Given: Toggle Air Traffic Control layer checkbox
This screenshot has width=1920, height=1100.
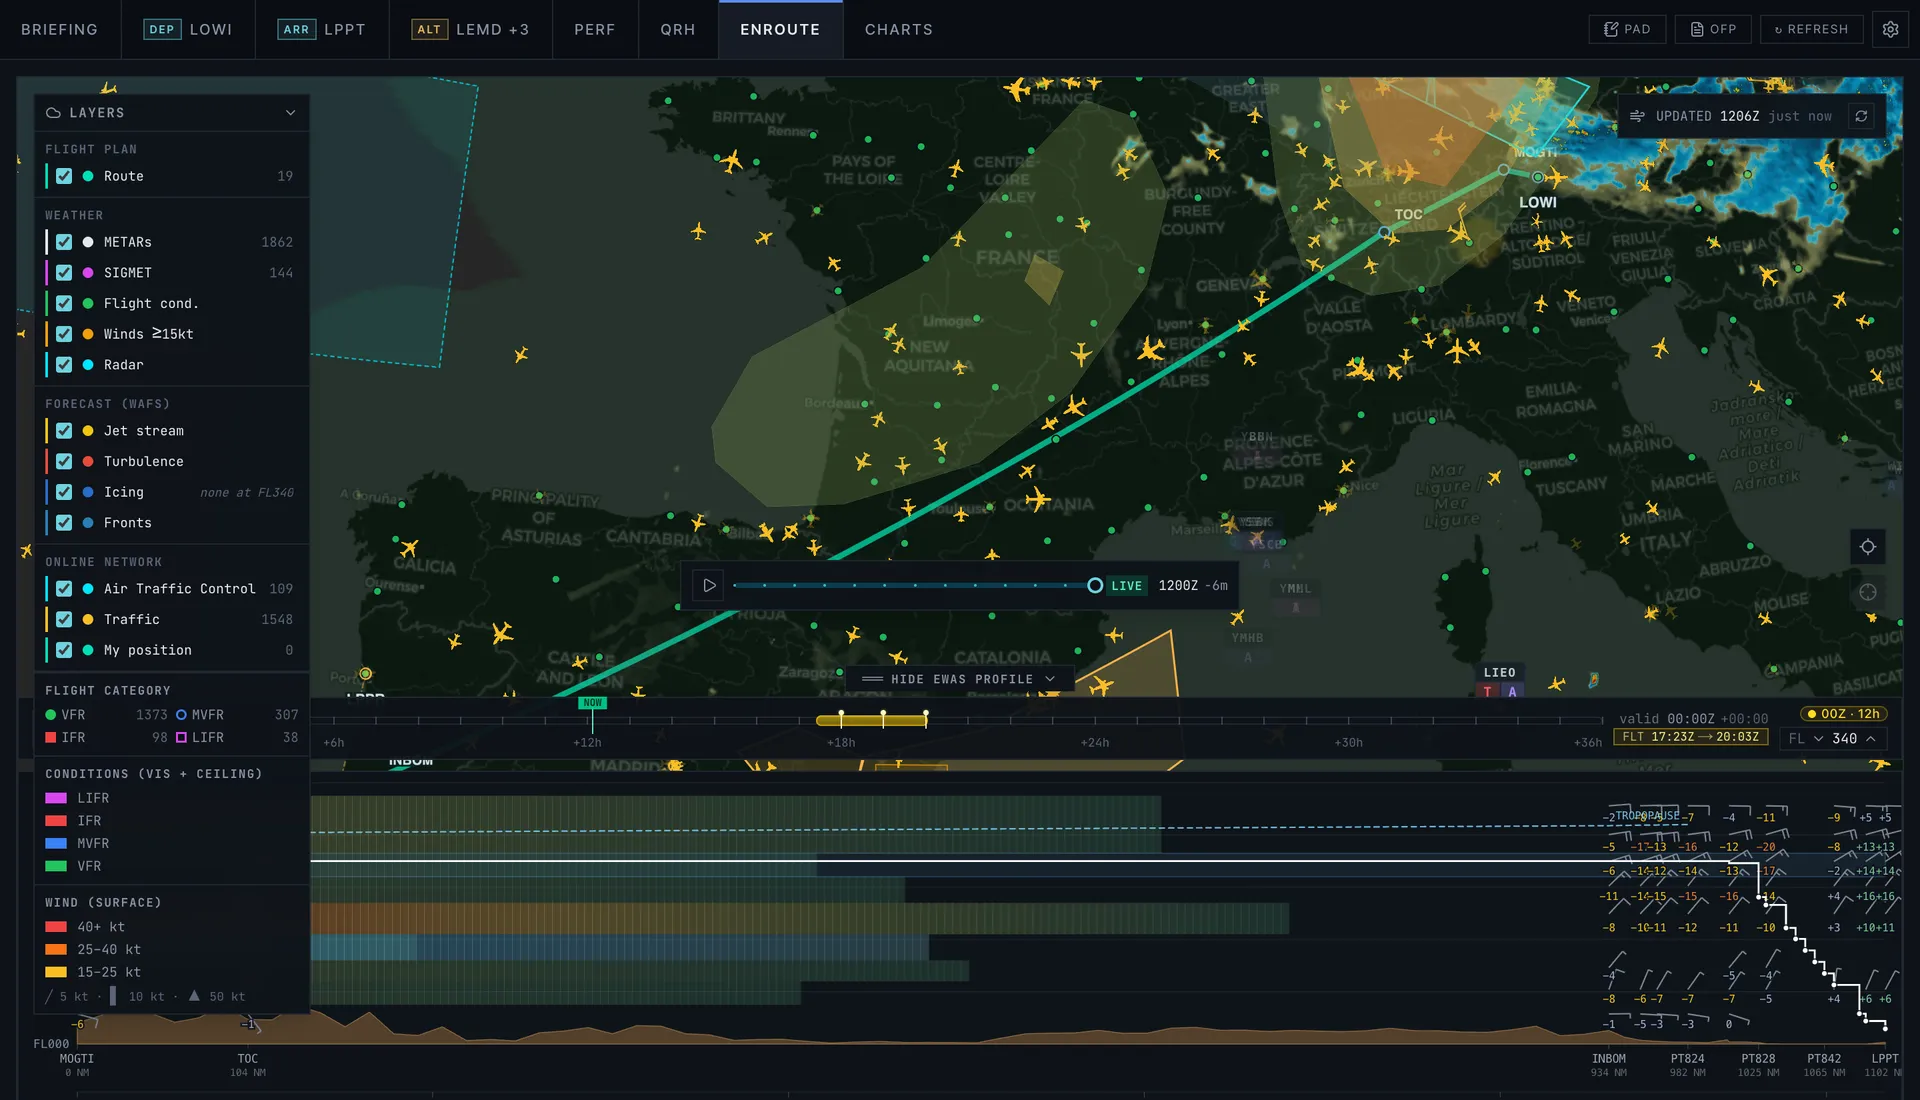Looking at the screenshot, I should pyautogui.click(x=64, y=589).
